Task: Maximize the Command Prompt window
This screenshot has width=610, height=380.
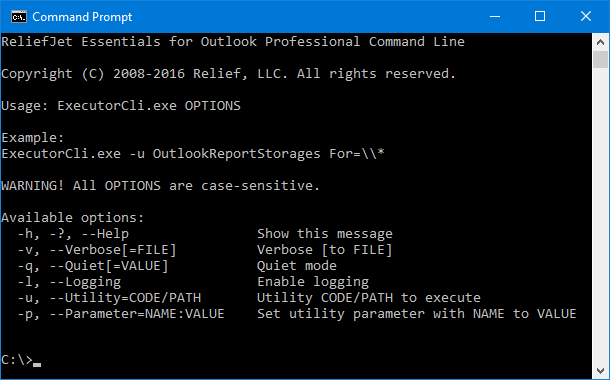Action: (540, 17)
